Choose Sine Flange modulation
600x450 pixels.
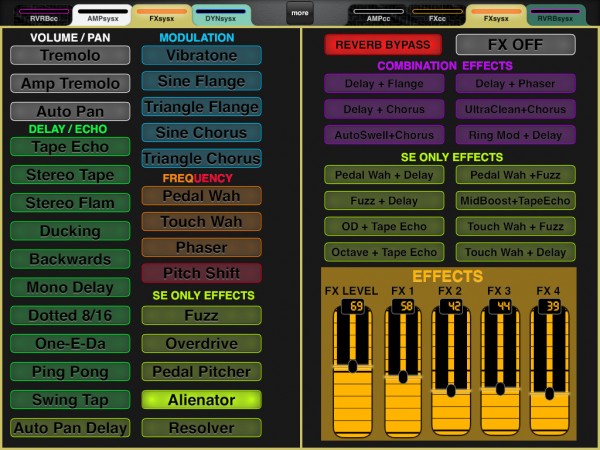tap(202, 81)
